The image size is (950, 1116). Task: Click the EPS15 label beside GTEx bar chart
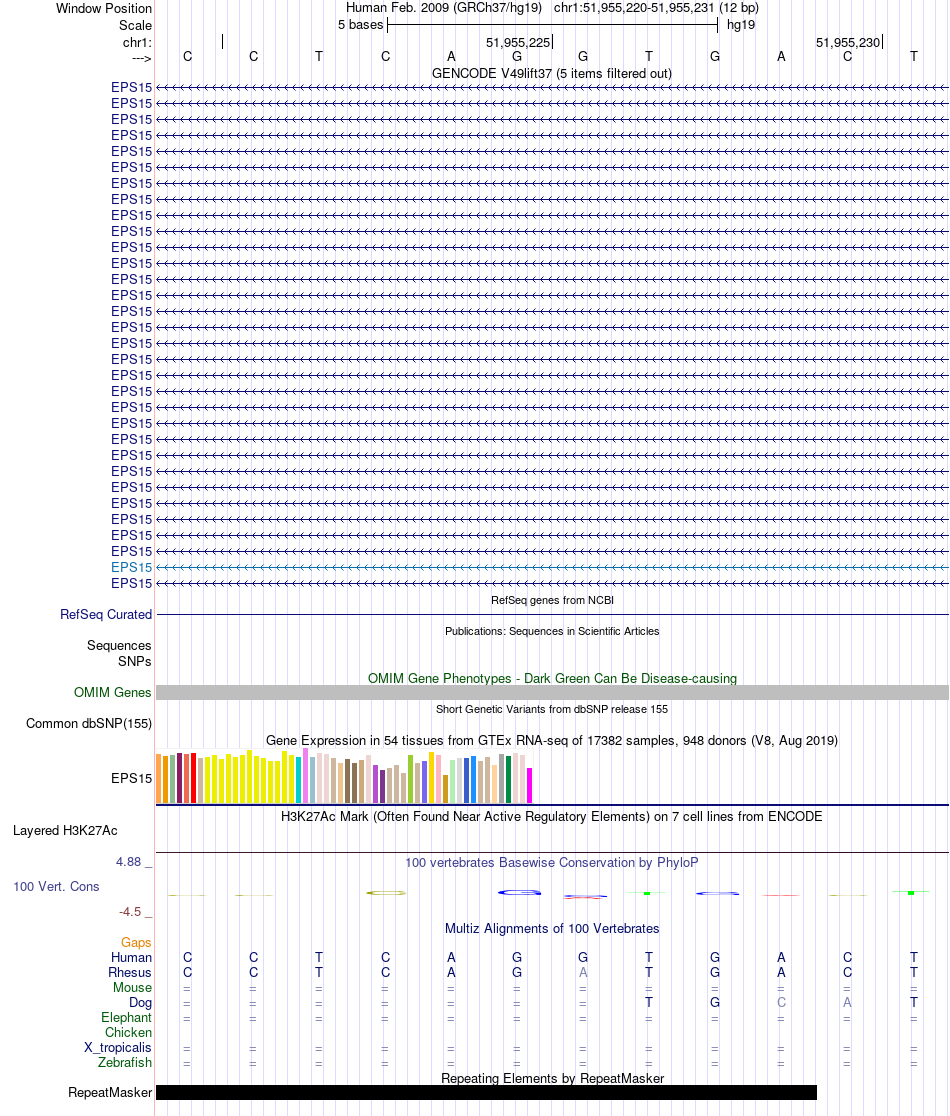132,778
